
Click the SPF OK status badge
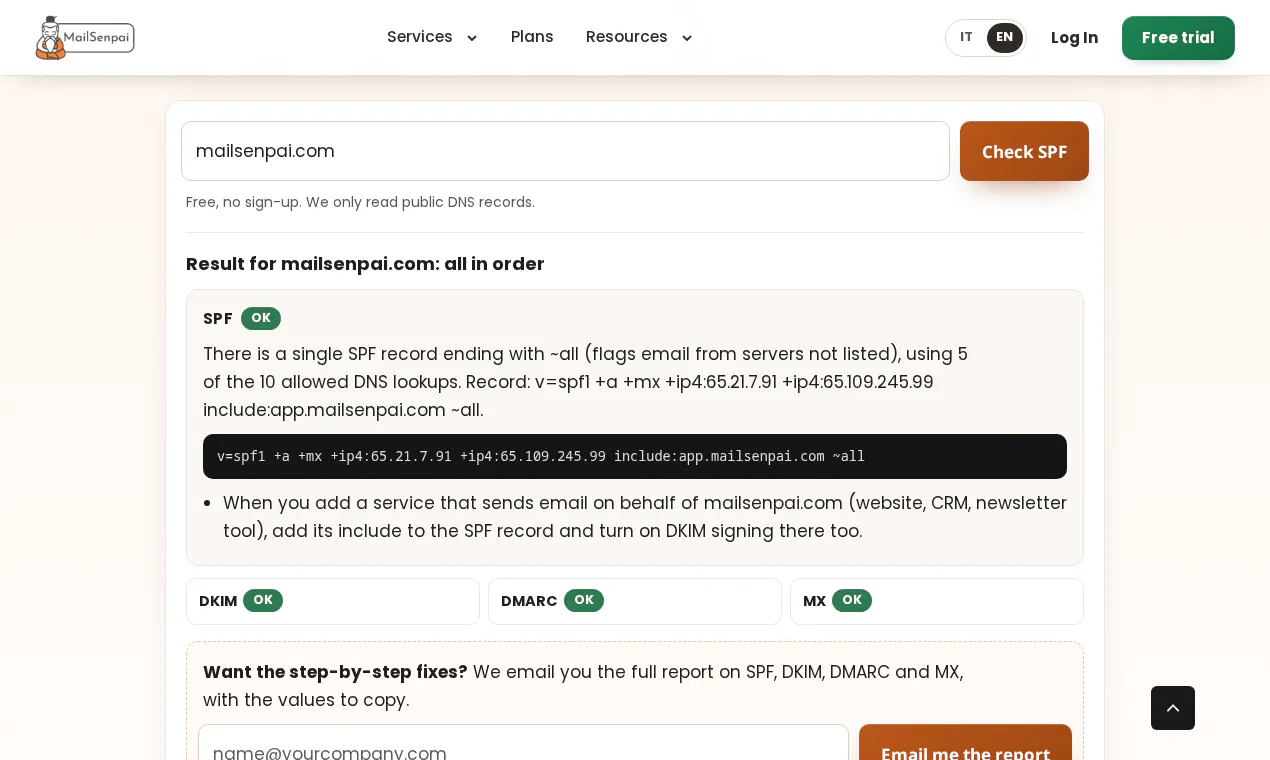click(x=261, y=318)
